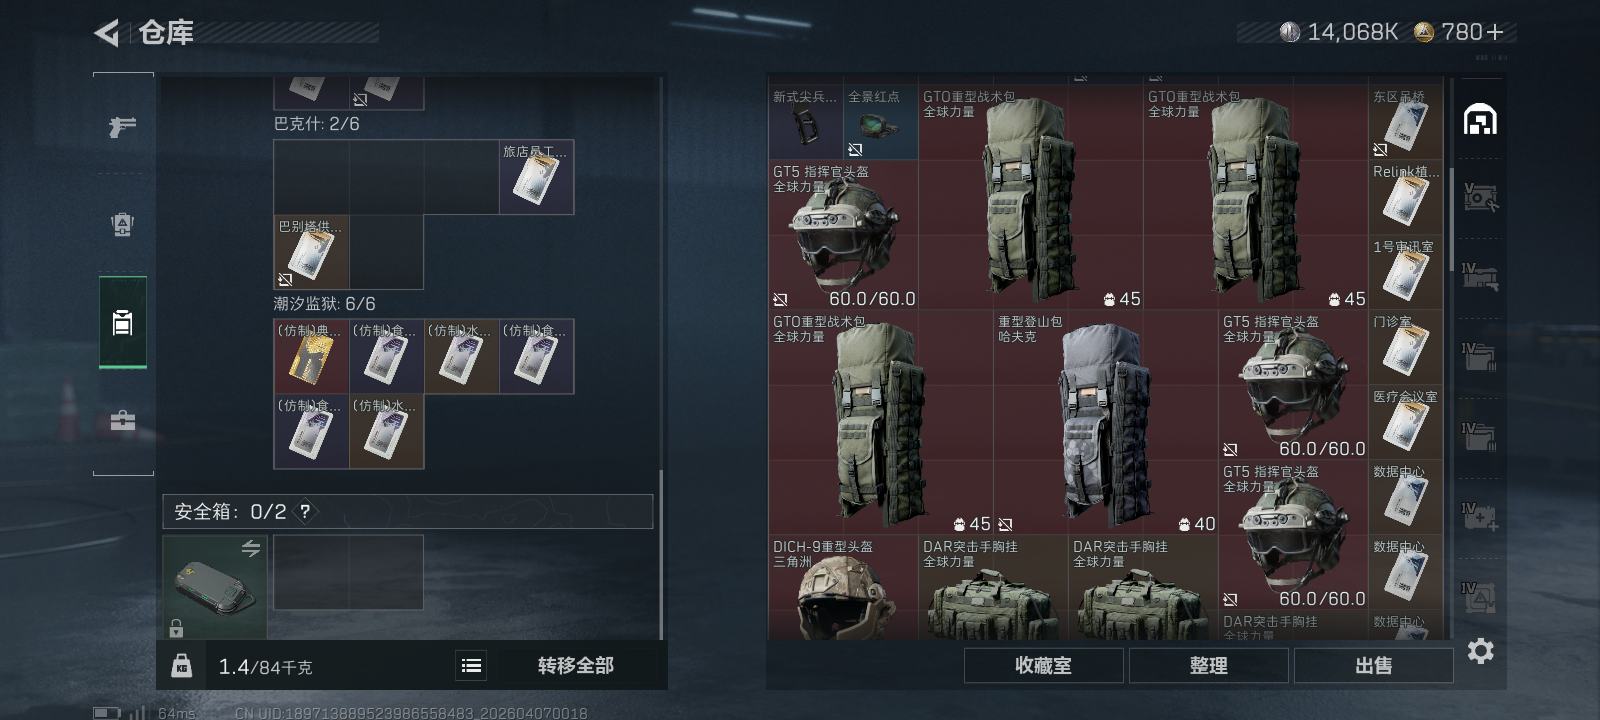Open the first IV storage expansion slot
Screen dimensions: 1600x720
(x=1480, y=277)
